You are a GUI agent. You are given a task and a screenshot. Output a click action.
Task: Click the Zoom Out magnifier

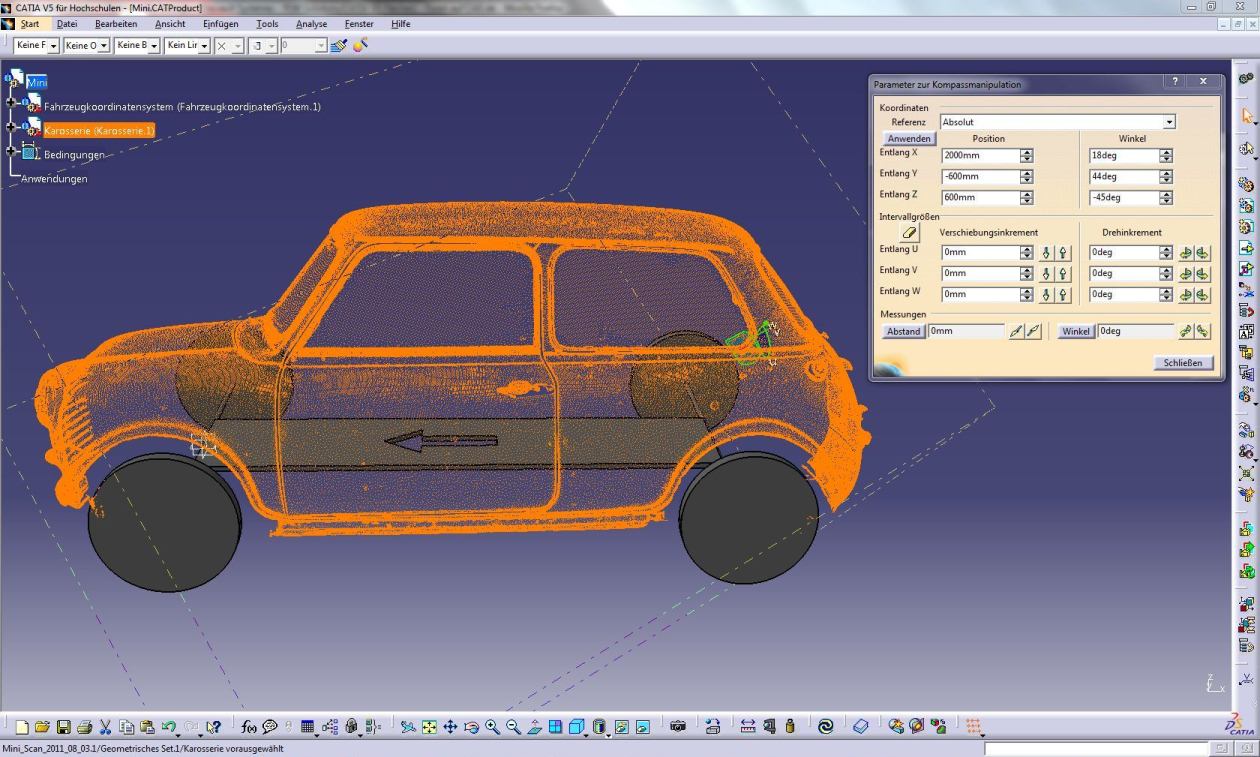click(x=513, y=727)
